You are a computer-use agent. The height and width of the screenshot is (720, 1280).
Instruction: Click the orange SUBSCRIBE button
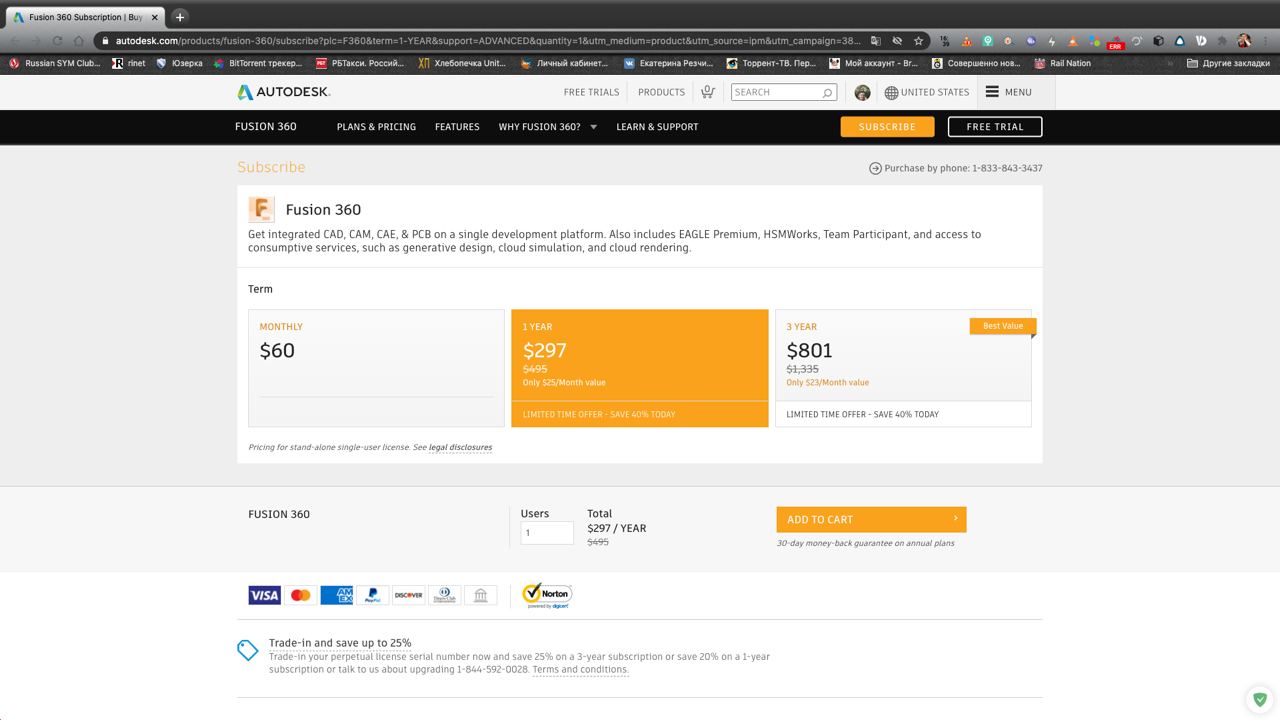click(x=887, y=127)
